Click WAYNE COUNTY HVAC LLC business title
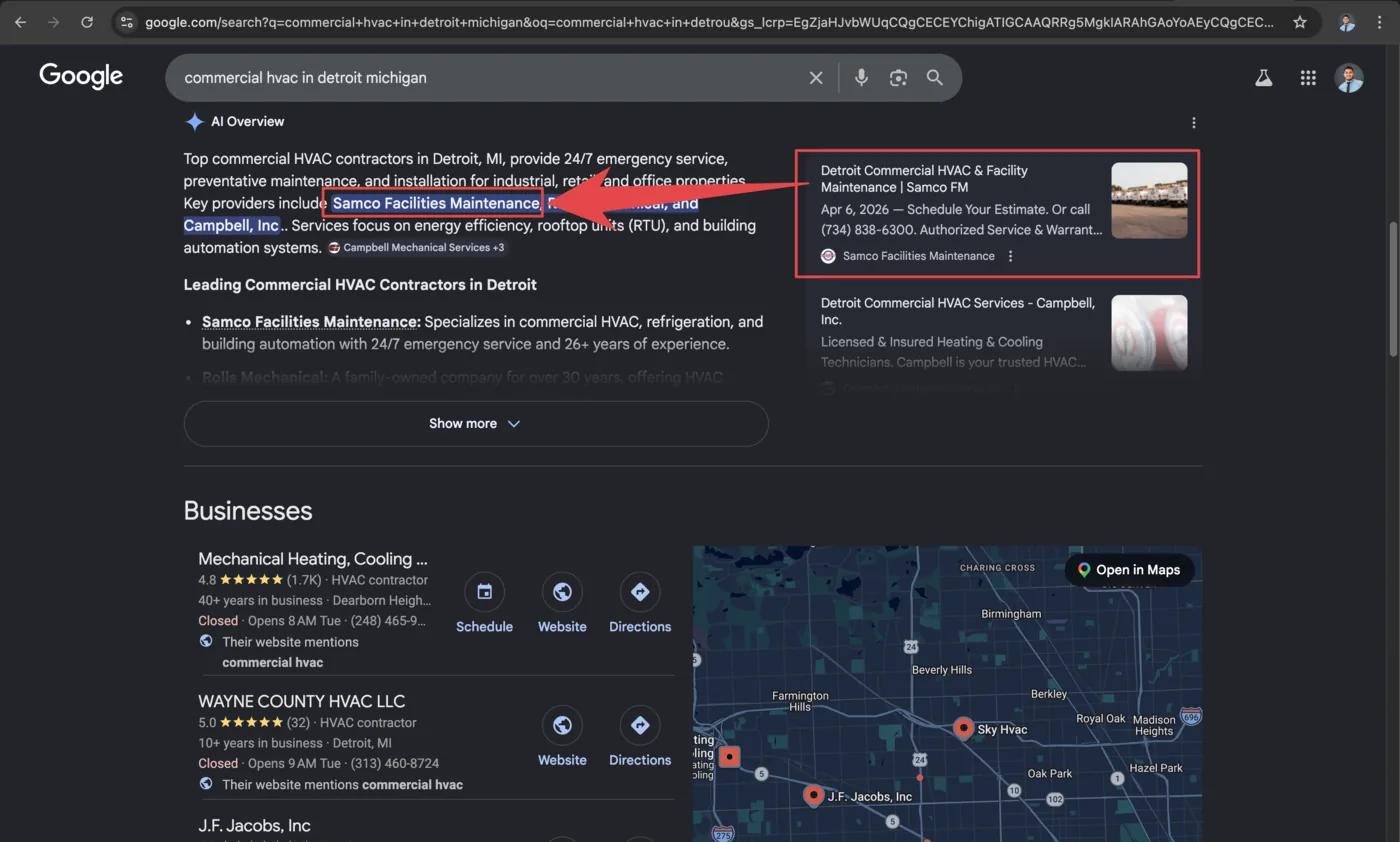The image size is (1400, 842). 301,701
